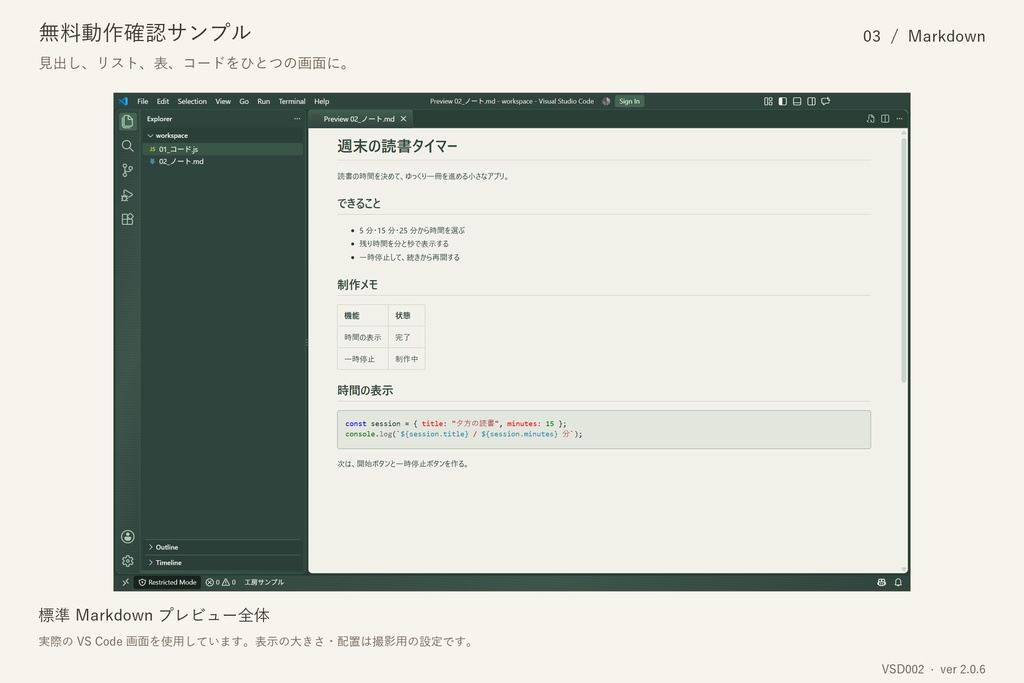Click the table cell 制作中
The width and height of the screenshot is (1024, 683).
[406, 359]
